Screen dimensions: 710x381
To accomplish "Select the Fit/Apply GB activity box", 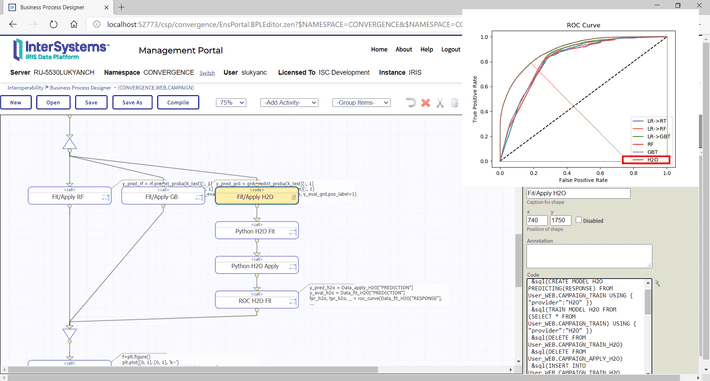I will pos(163,196).
